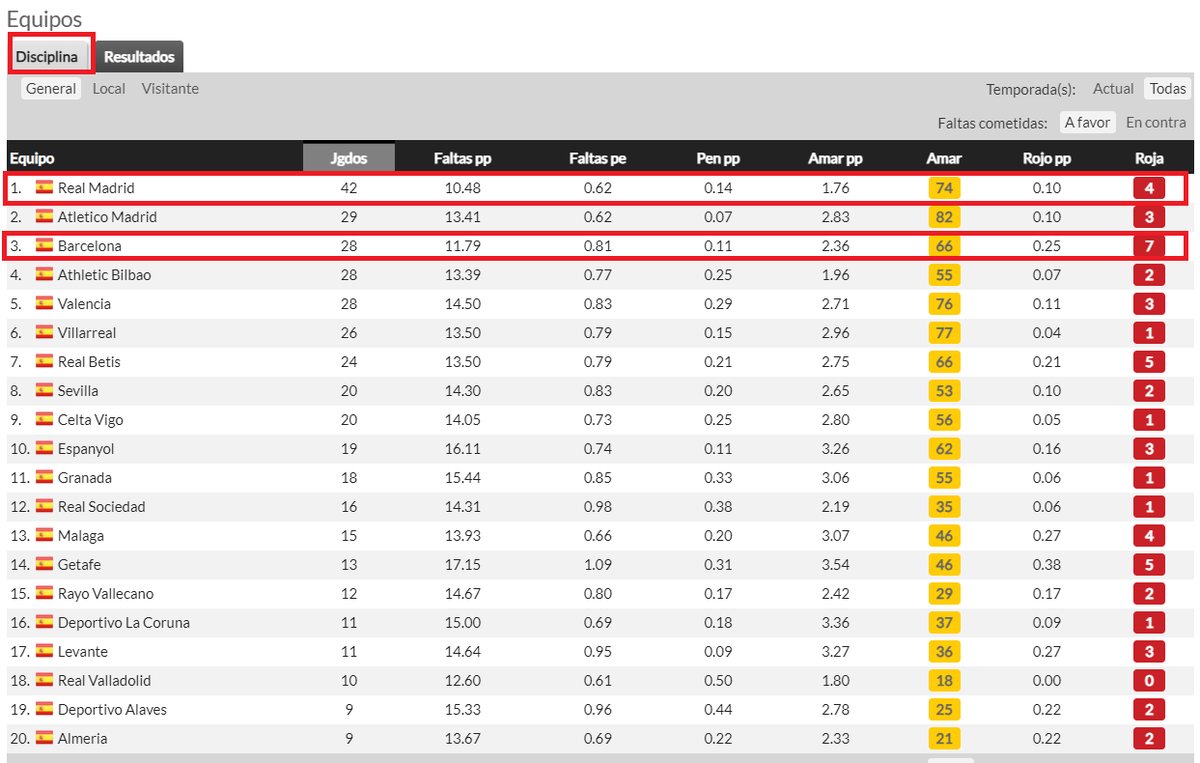
Task: Click Real Valladolid red card badge 0
Action: [x=1149, y=681]
